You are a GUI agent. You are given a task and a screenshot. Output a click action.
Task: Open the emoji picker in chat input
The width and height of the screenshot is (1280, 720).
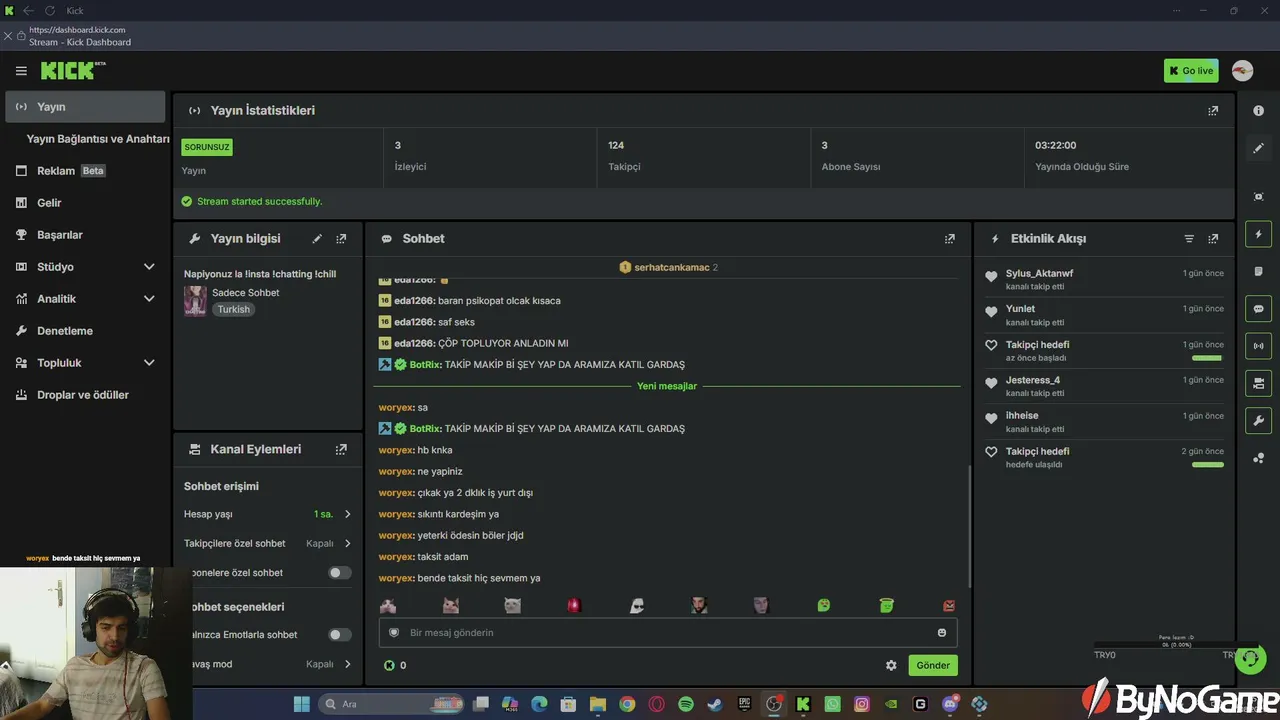tap(942, 632)
